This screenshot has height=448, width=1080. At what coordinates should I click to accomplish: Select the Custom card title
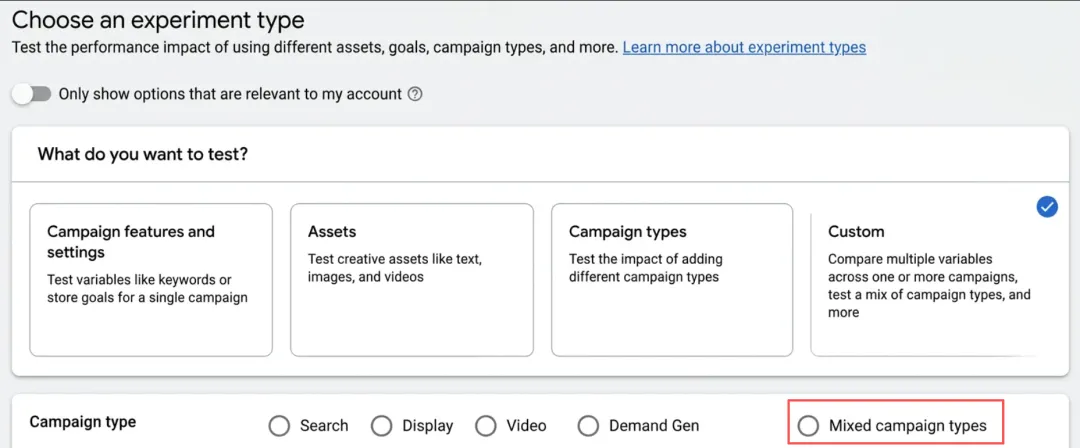[x=856, y=231]
